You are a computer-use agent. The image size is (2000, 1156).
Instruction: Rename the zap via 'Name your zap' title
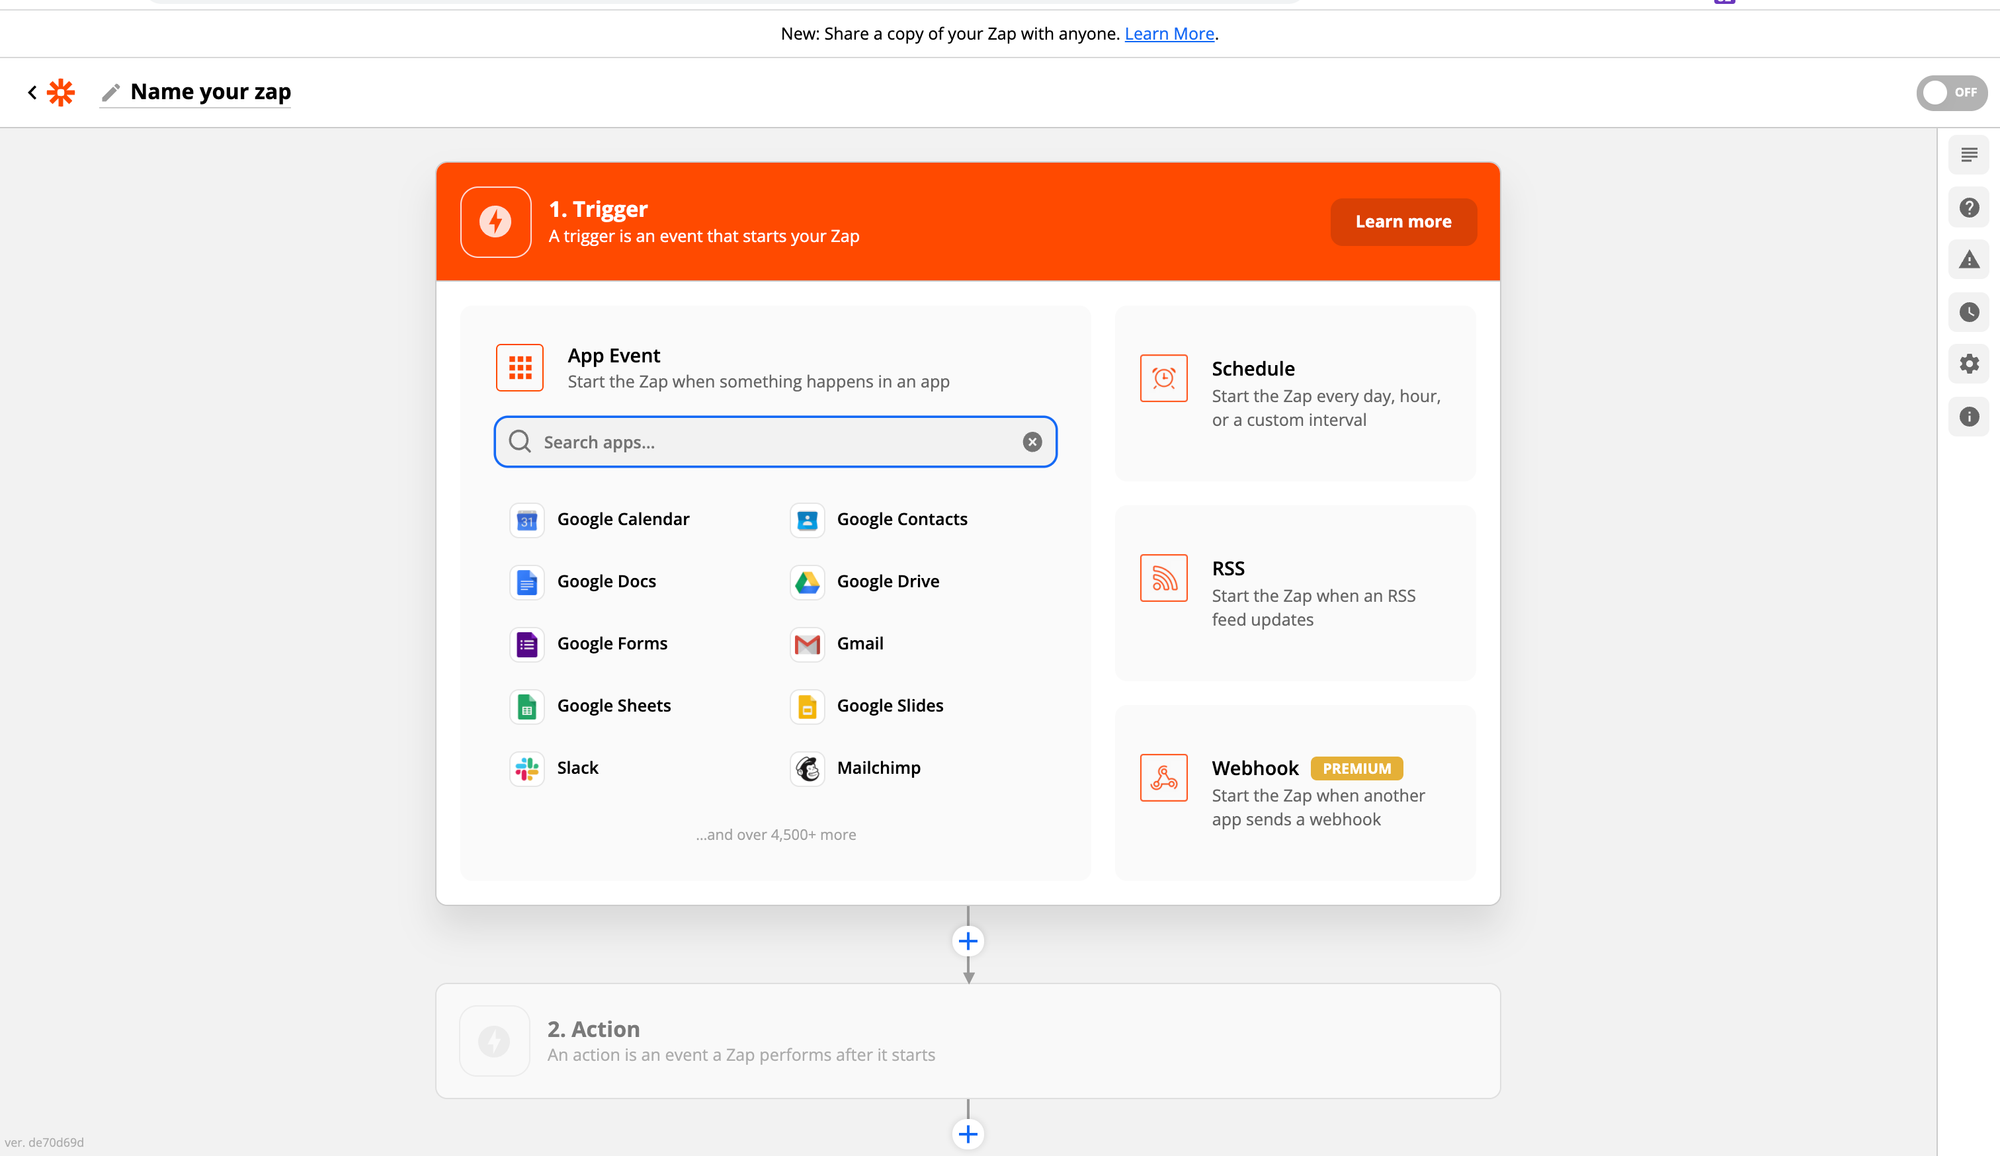[211, 92]
